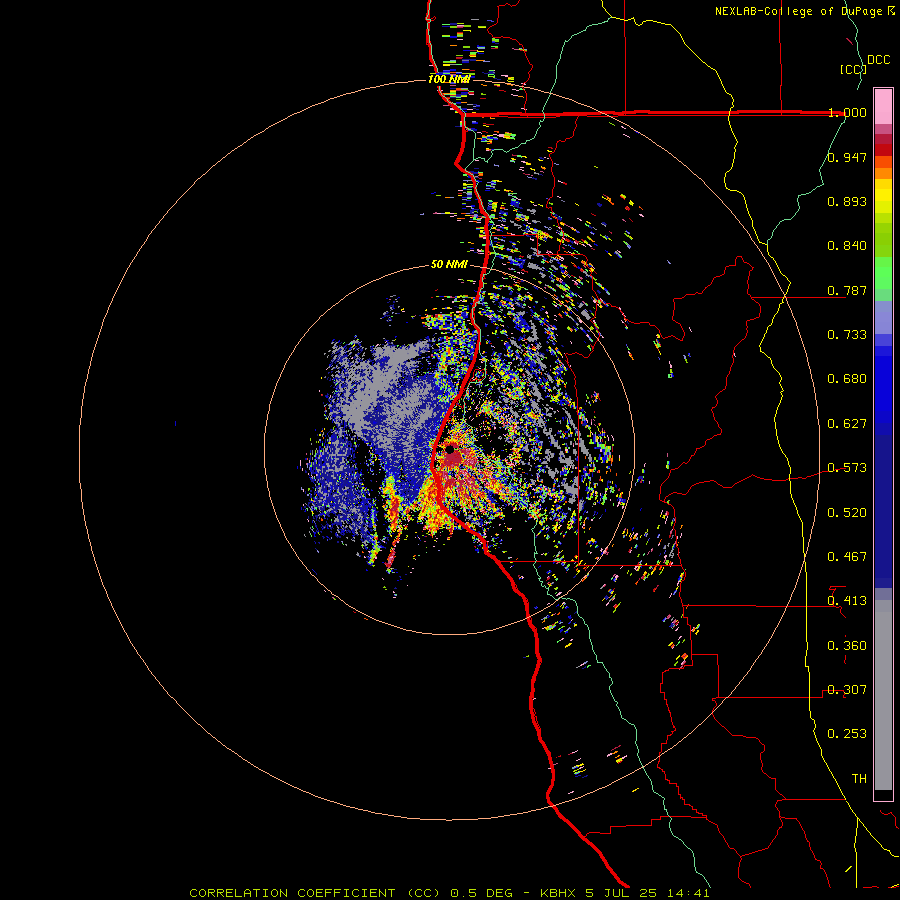
Task: Click the 0.360 scale value
Action: coord(847,646)
